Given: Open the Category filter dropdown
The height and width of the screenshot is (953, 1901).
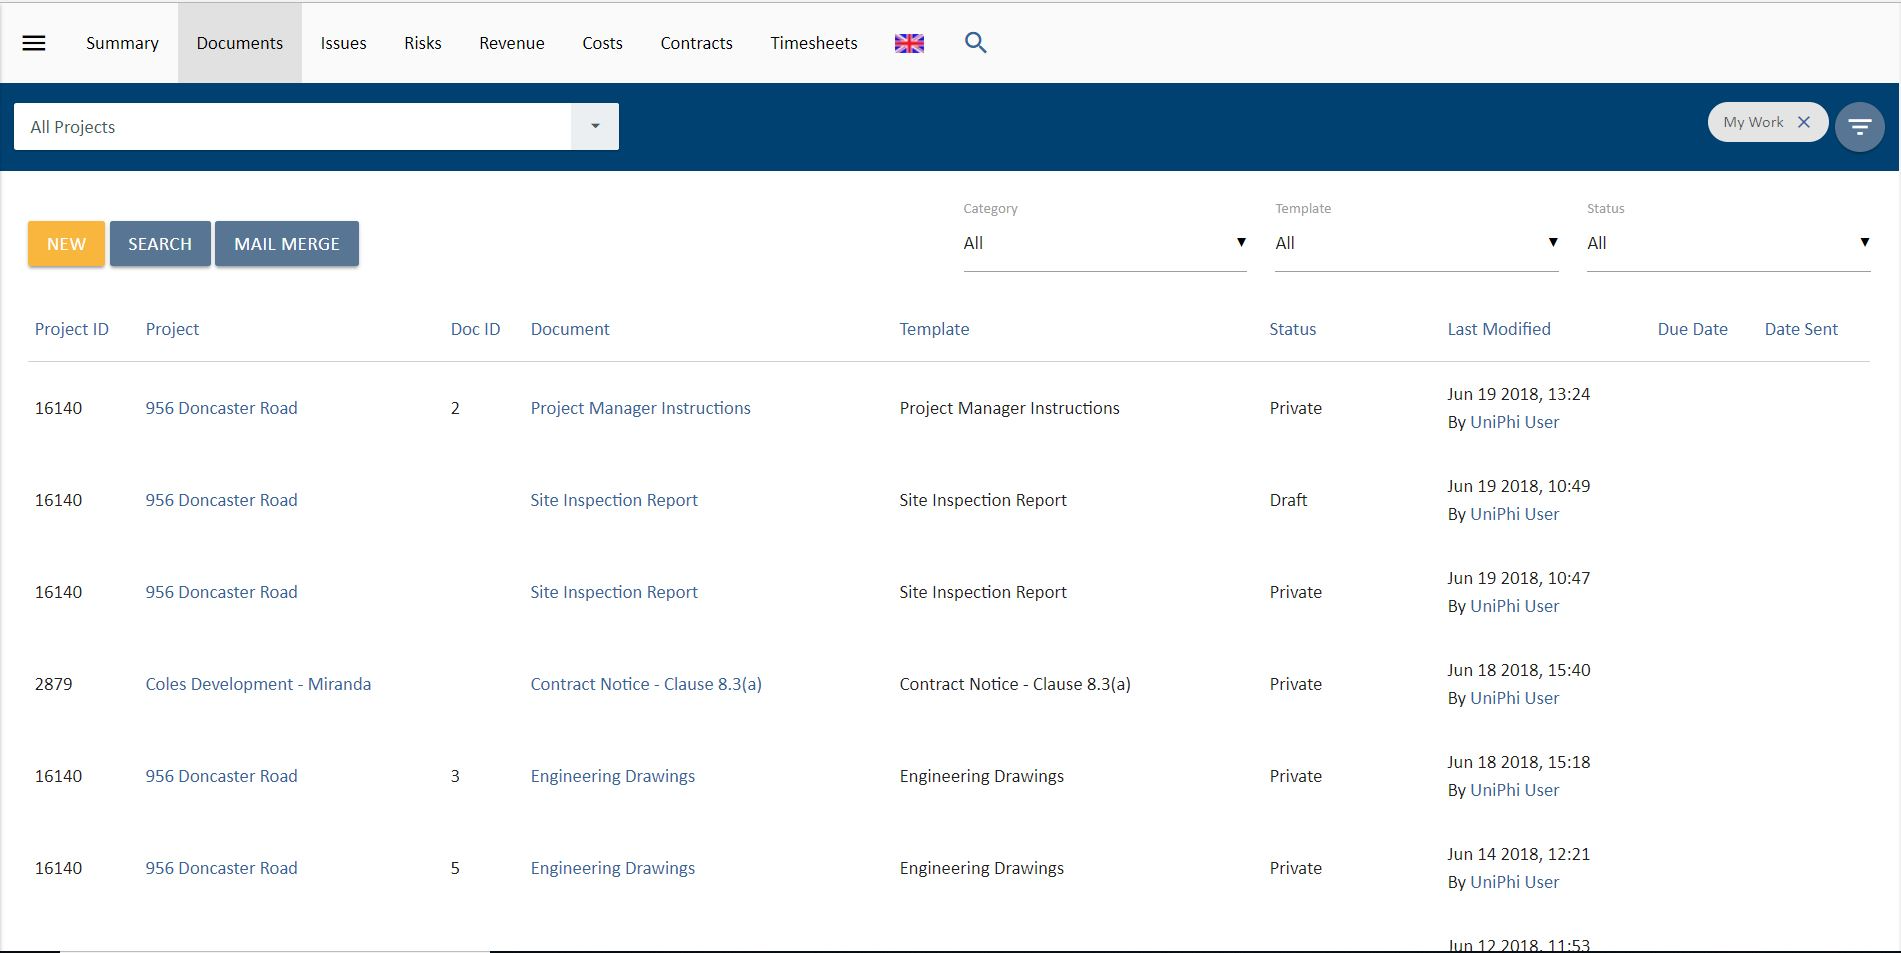Looking at the screenshot, I should tap(1105, 243).
